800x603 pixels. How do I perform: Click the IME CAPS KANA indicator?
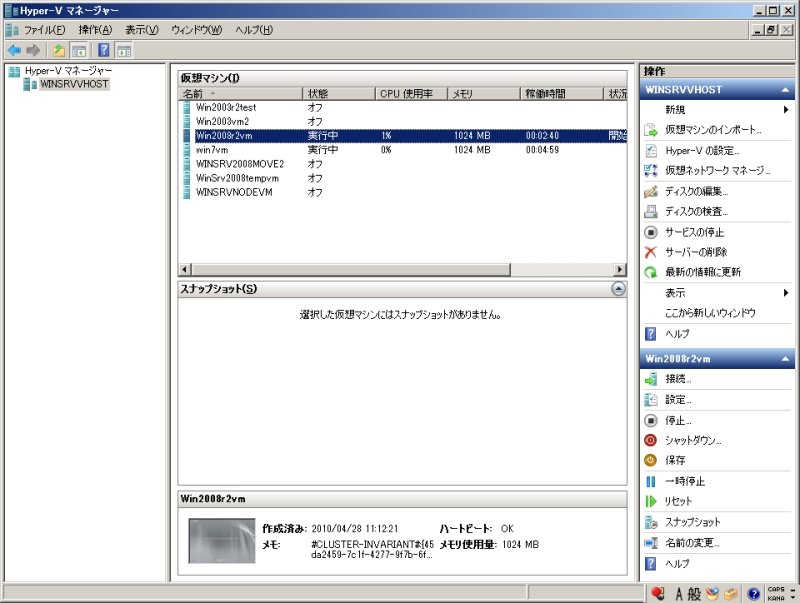776,594
